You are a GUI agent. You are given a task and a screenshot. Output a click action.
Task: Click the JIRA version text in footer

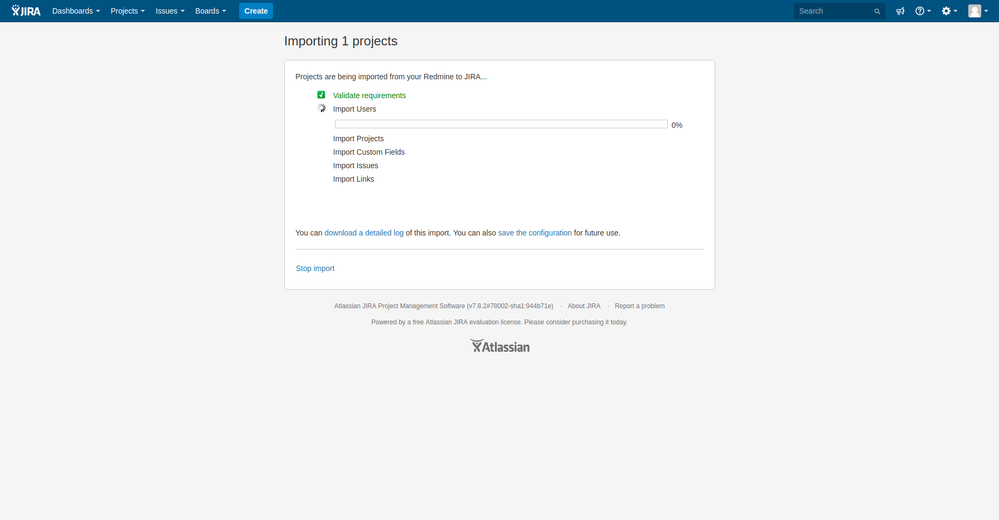[443, 306]
